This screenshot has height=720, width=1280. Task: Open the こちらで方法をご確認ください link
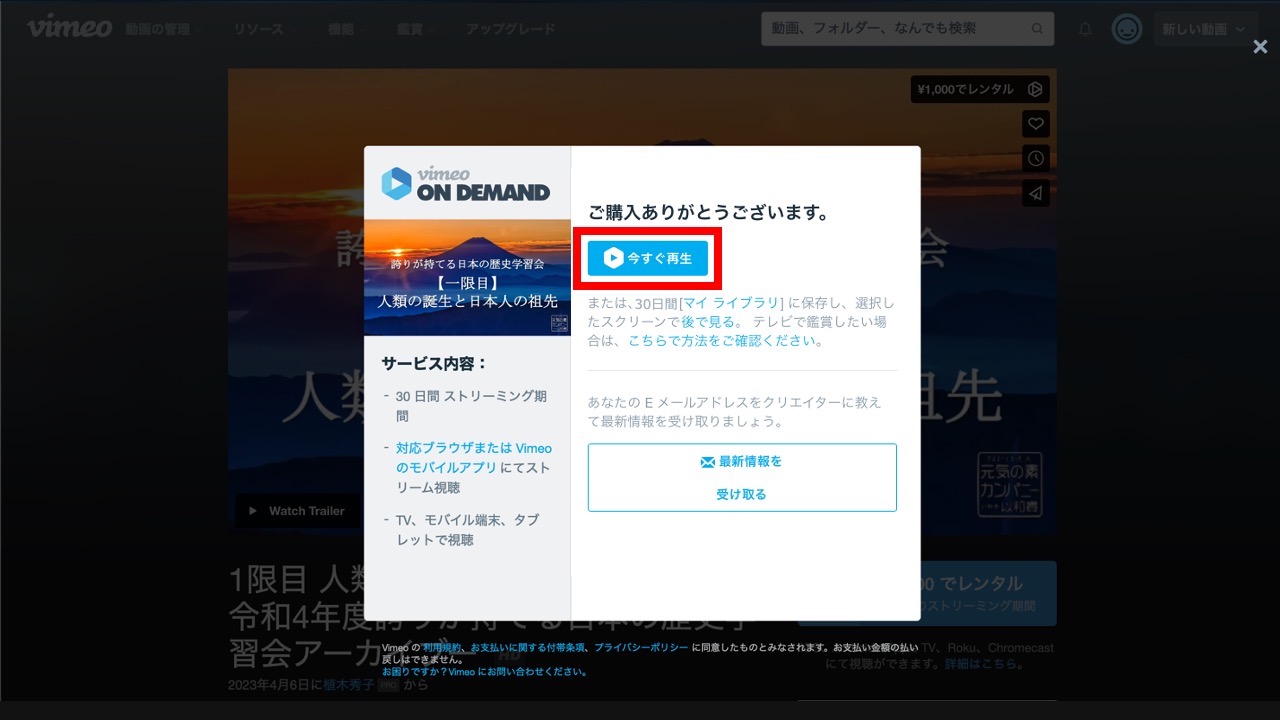[722, 341]
